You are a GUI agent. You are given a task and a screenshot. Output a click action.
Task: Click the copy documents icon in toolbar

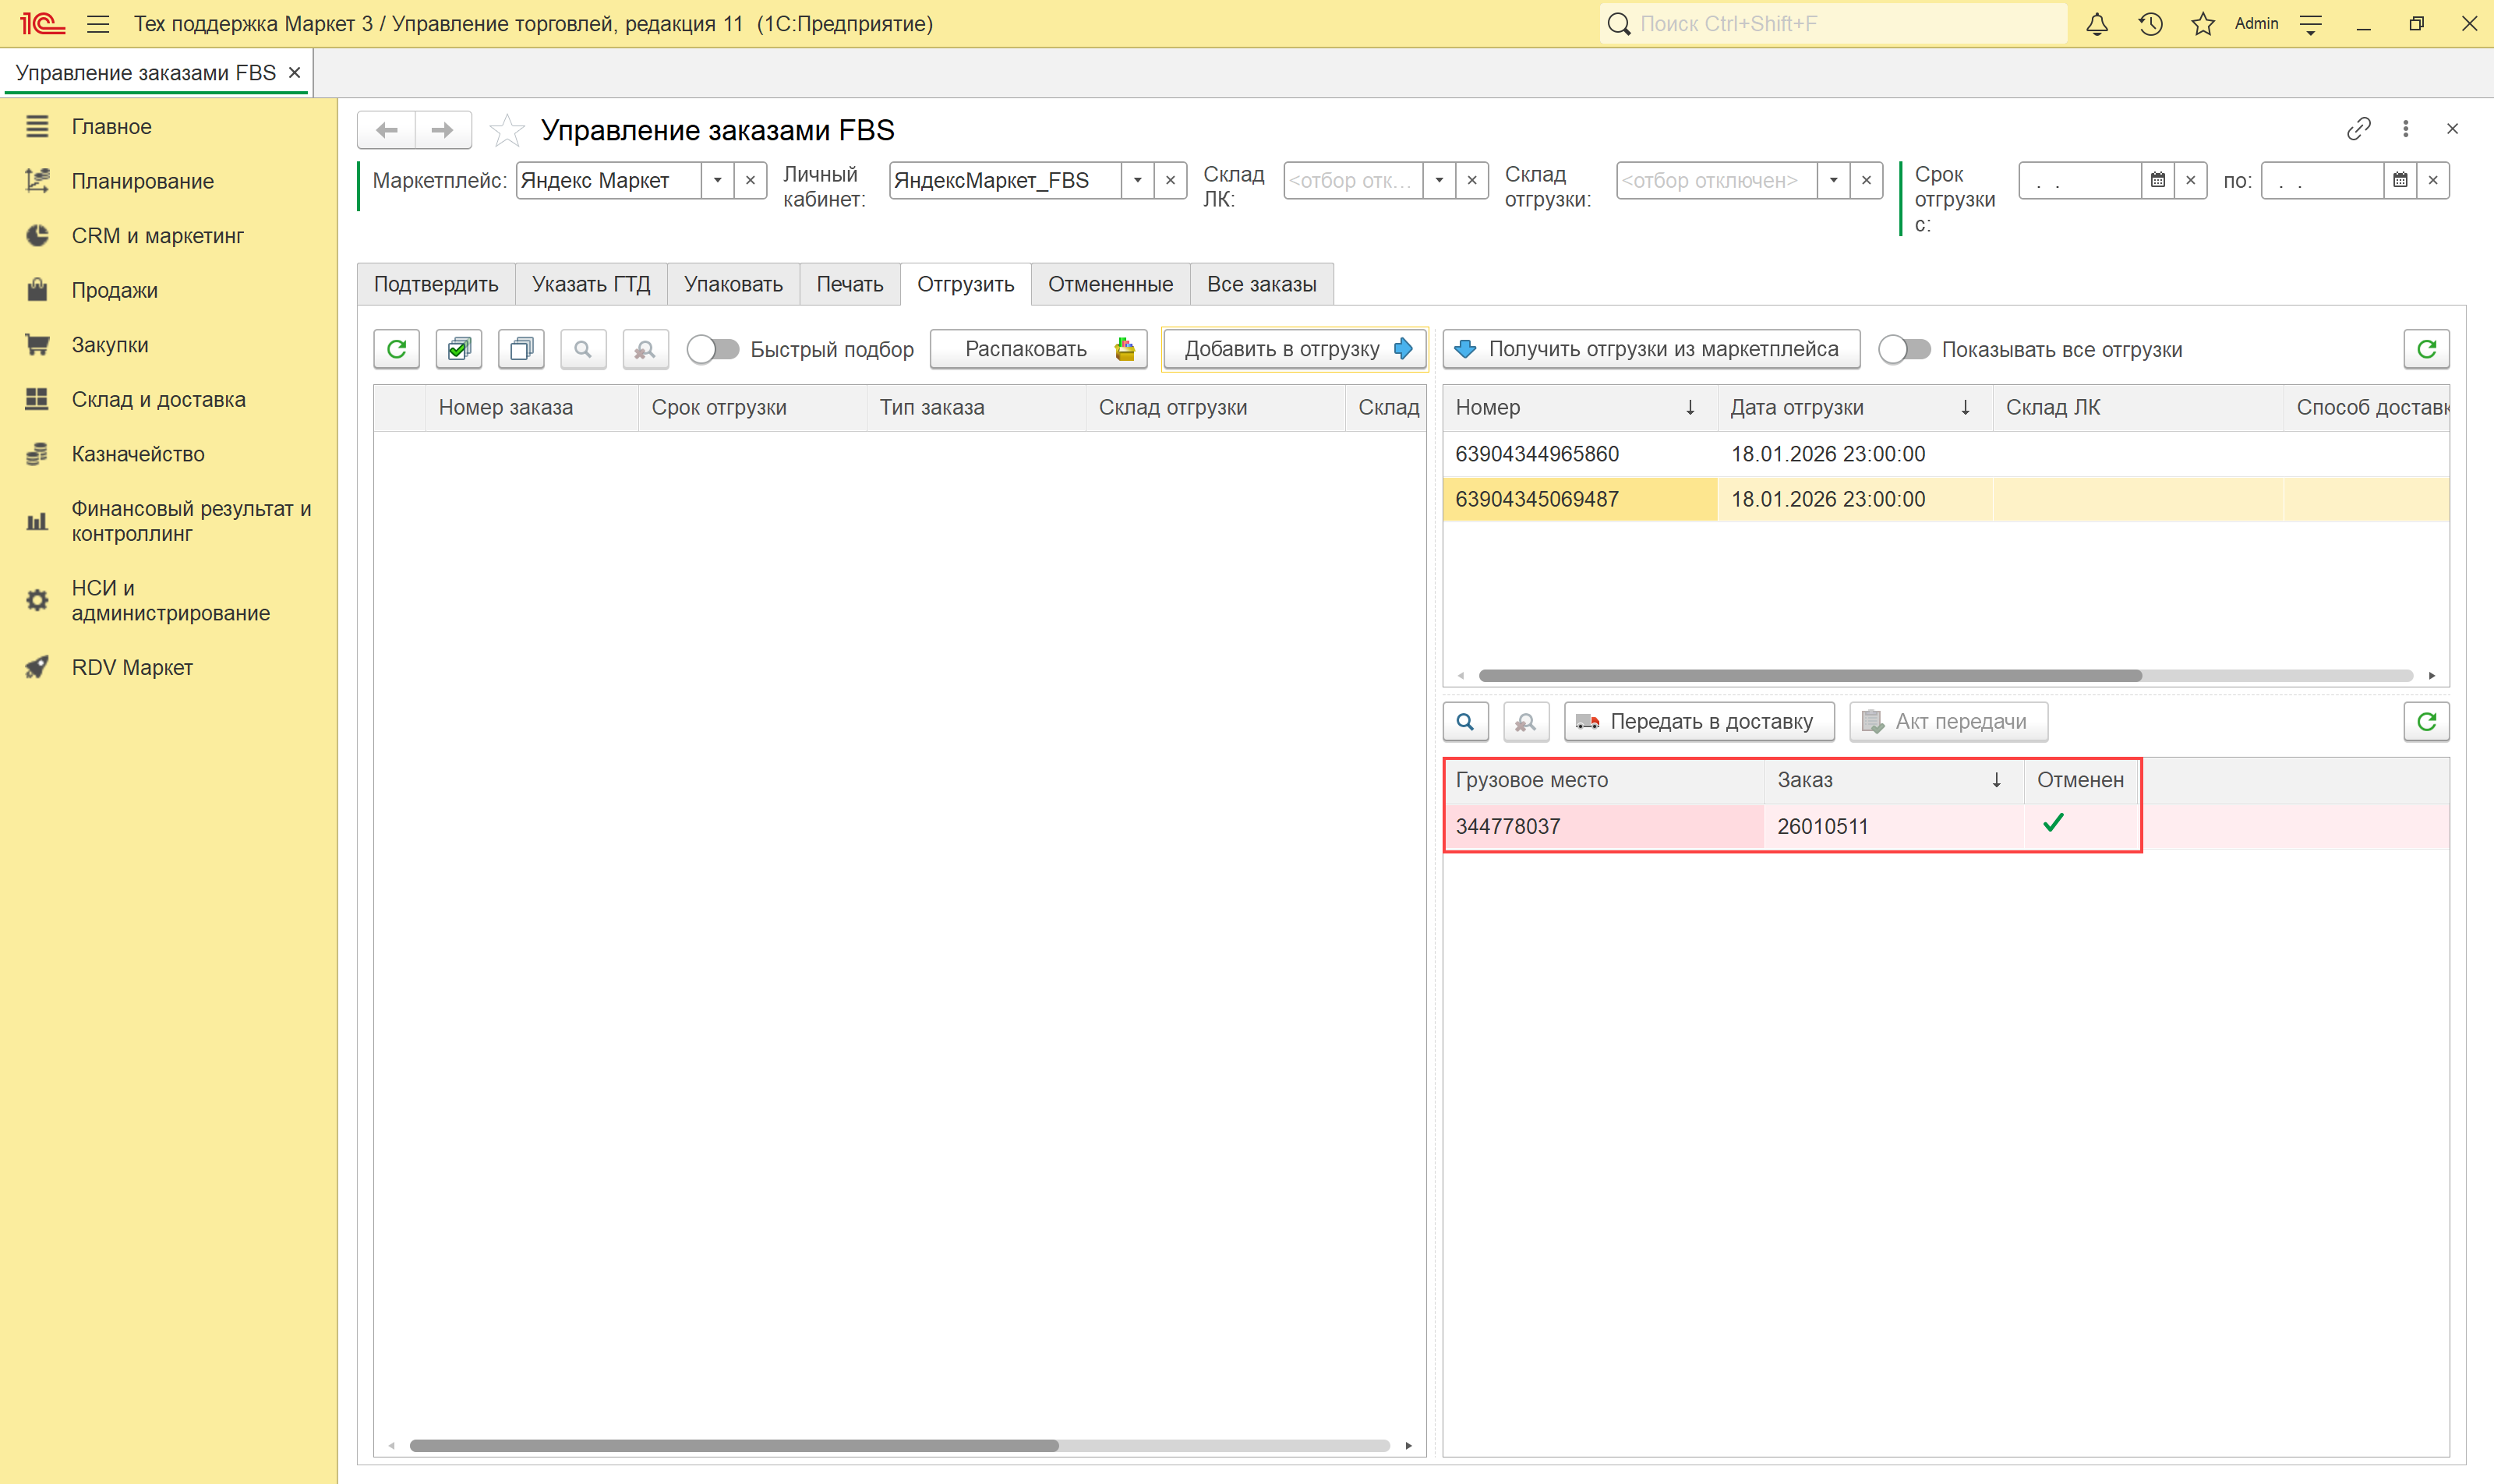[x=521, y=349]
